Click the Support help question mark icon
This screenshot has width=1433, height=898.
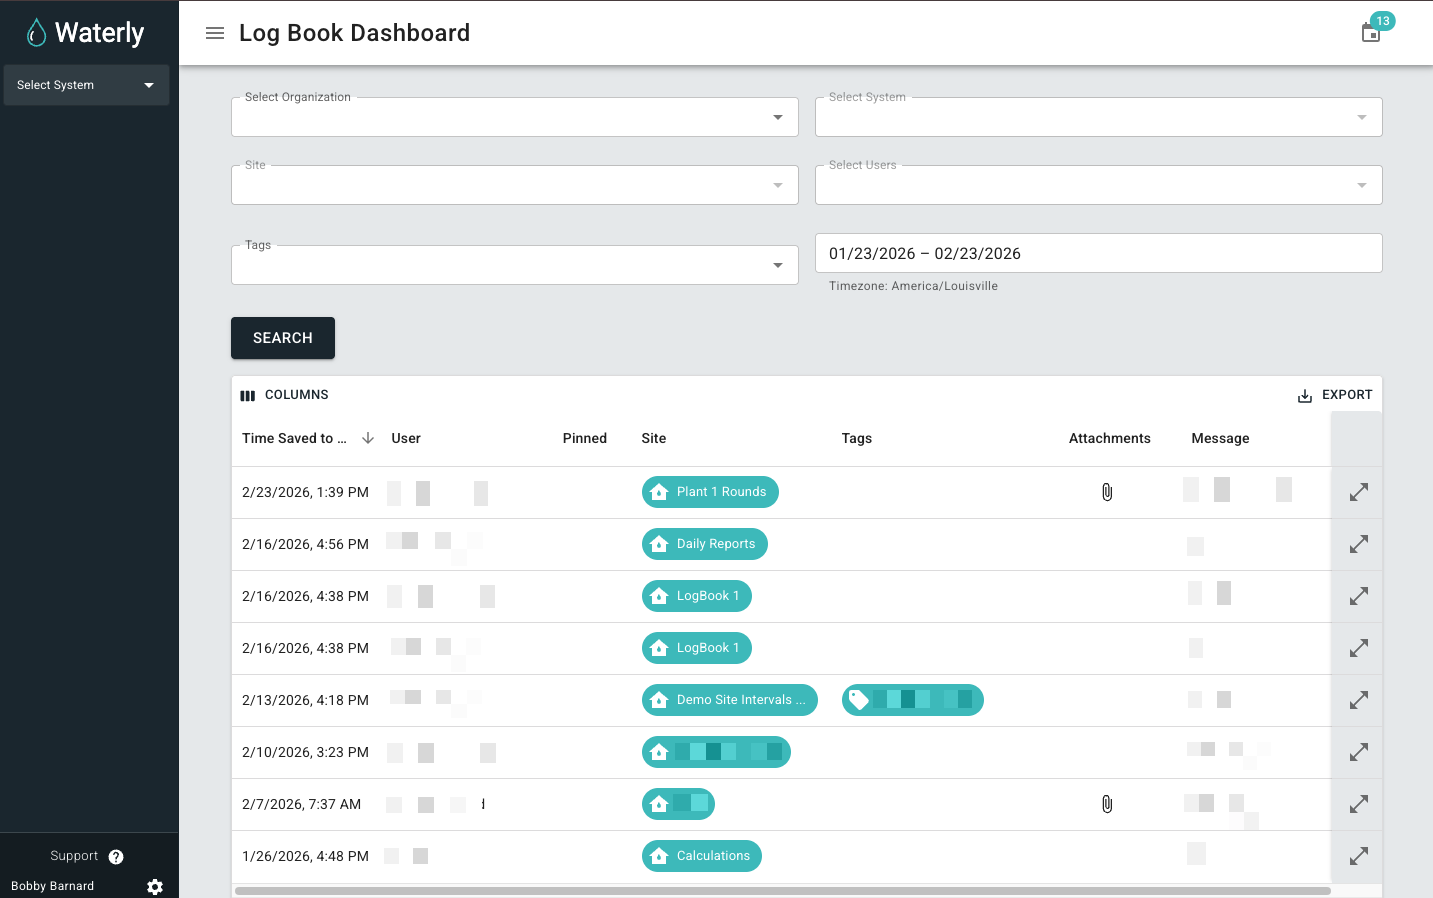pos(116,857)
